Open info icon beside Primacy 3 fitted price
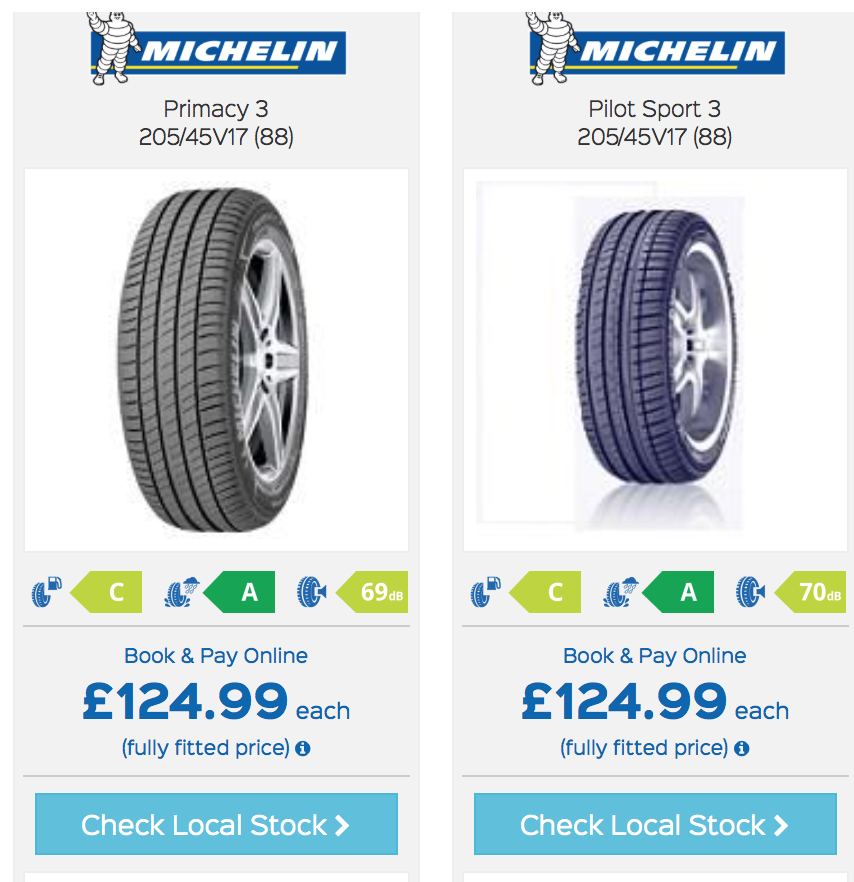The width and height of the screenshot is (854, 882). click(303, 748)
